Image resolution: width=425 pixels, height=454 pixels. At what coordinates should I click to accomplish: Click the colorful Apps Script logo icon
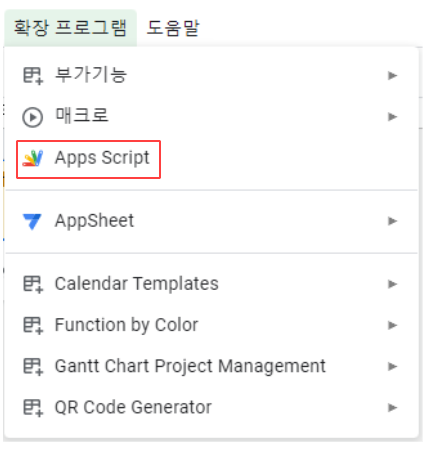pos(33,158)
